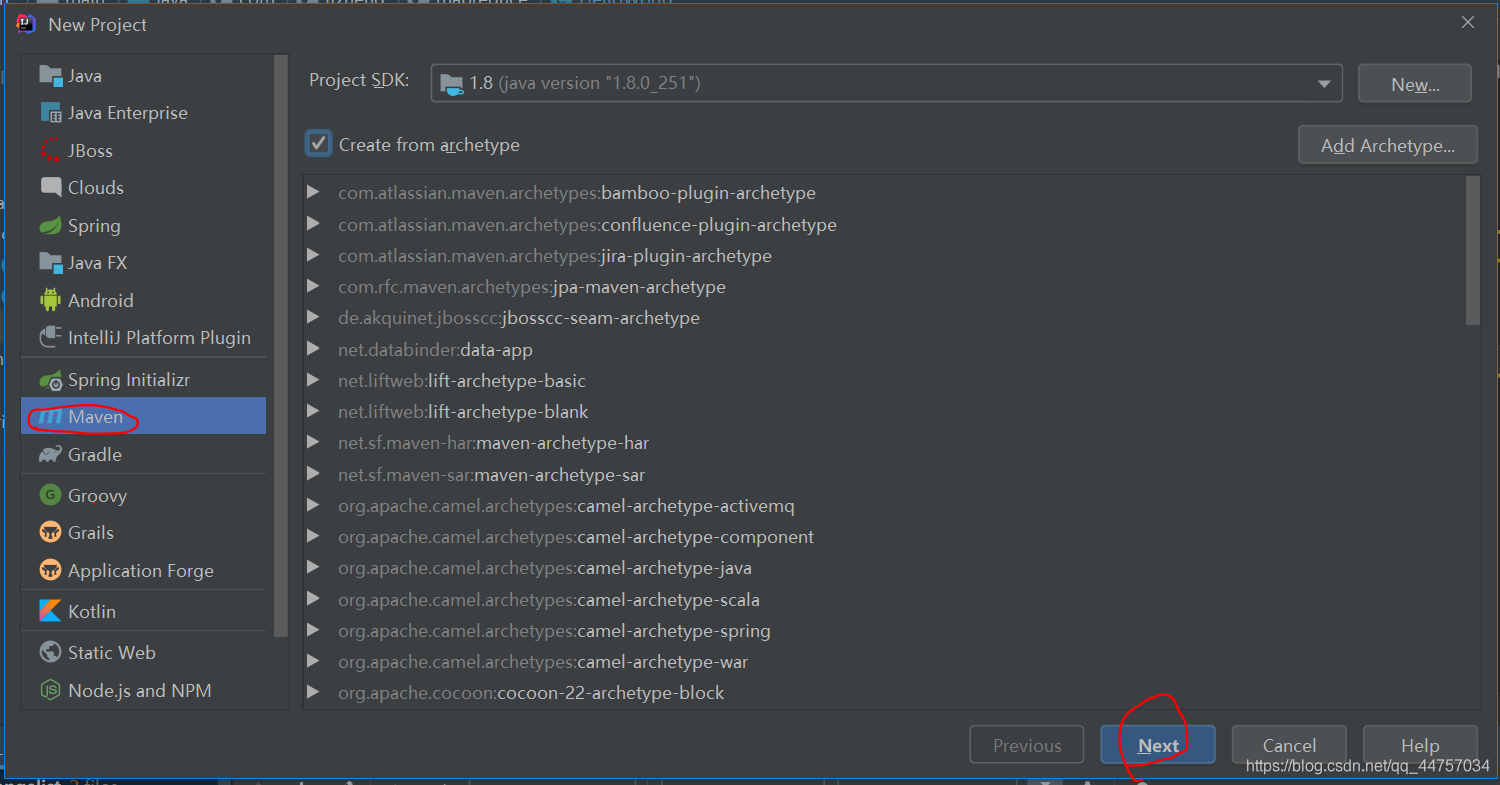Select camel-archetype-spring archetype
1500x785 pixels.
554,630
